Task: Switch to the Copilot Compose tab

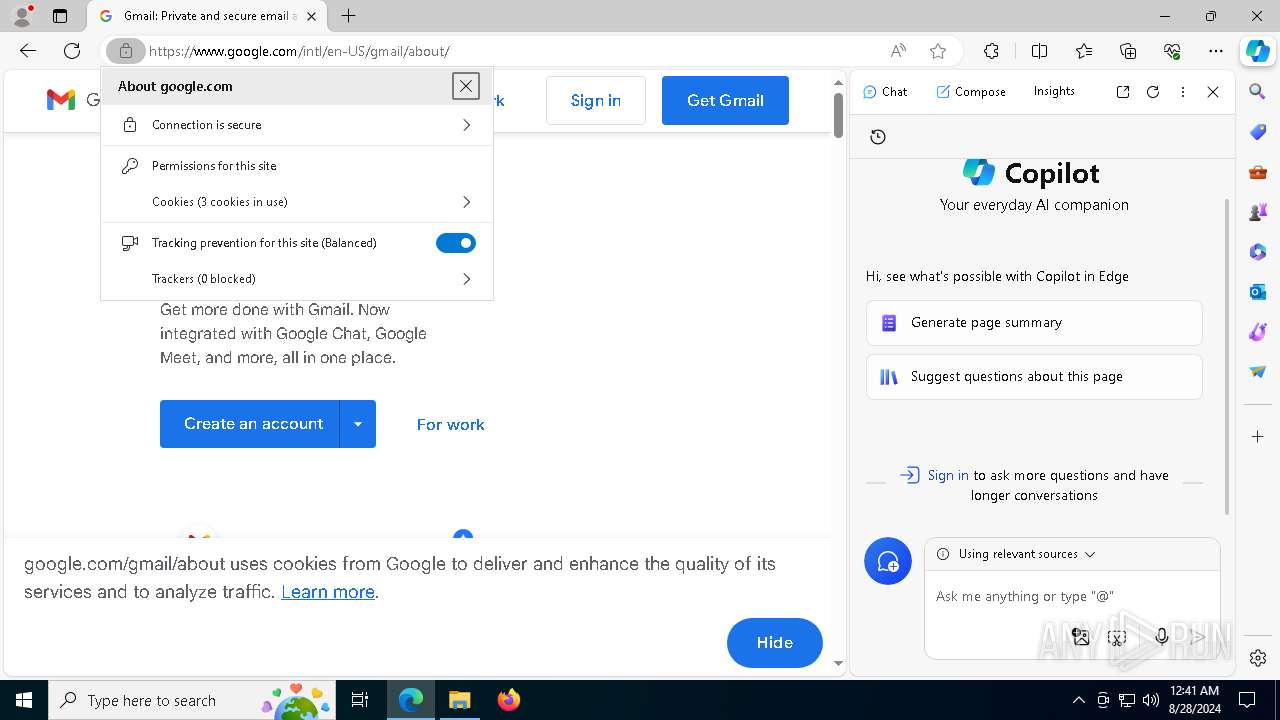Action: (971, 92)
